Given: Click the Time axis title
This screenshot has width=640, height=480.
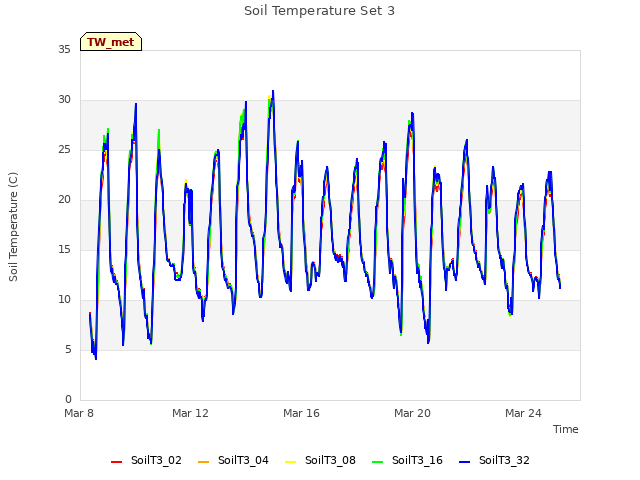Looking at the screenshot, I should (565, 429).
